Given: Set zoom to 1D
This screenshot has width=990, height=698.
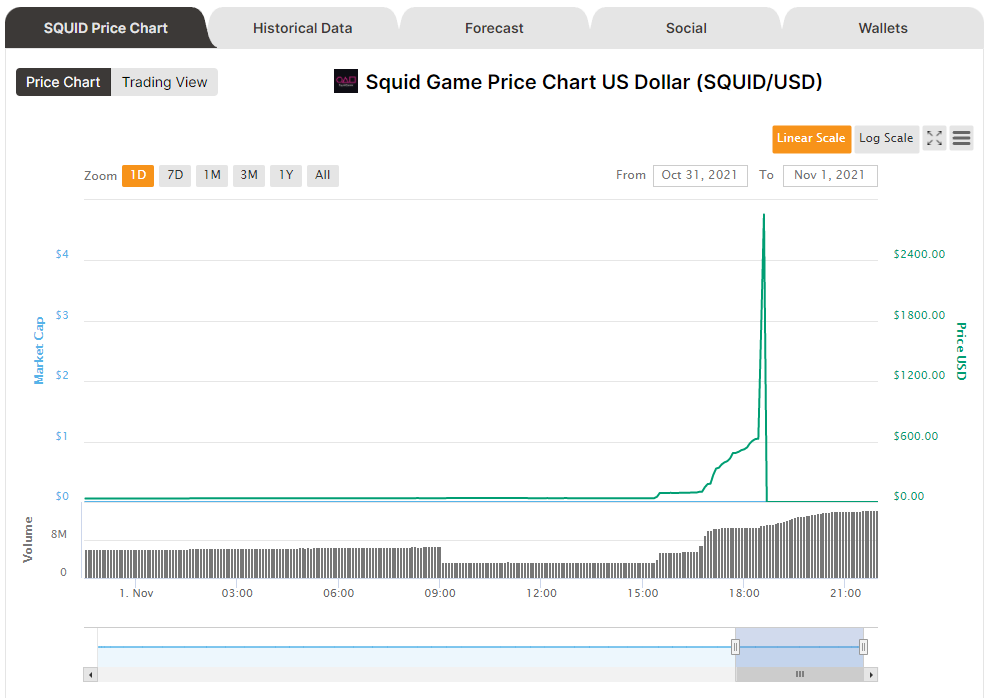Looking at the screenshot, I should click(138, 175).
